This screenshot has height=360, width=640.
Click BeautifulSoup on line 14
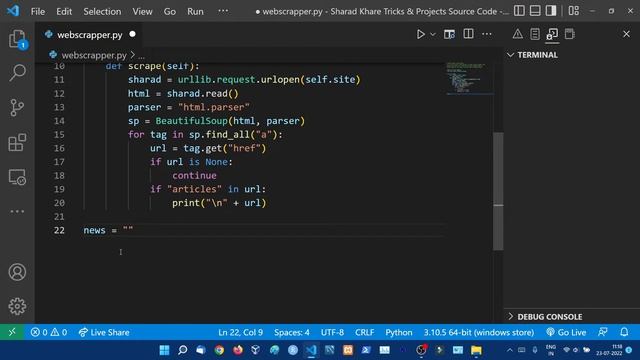[x=191, y=121]
